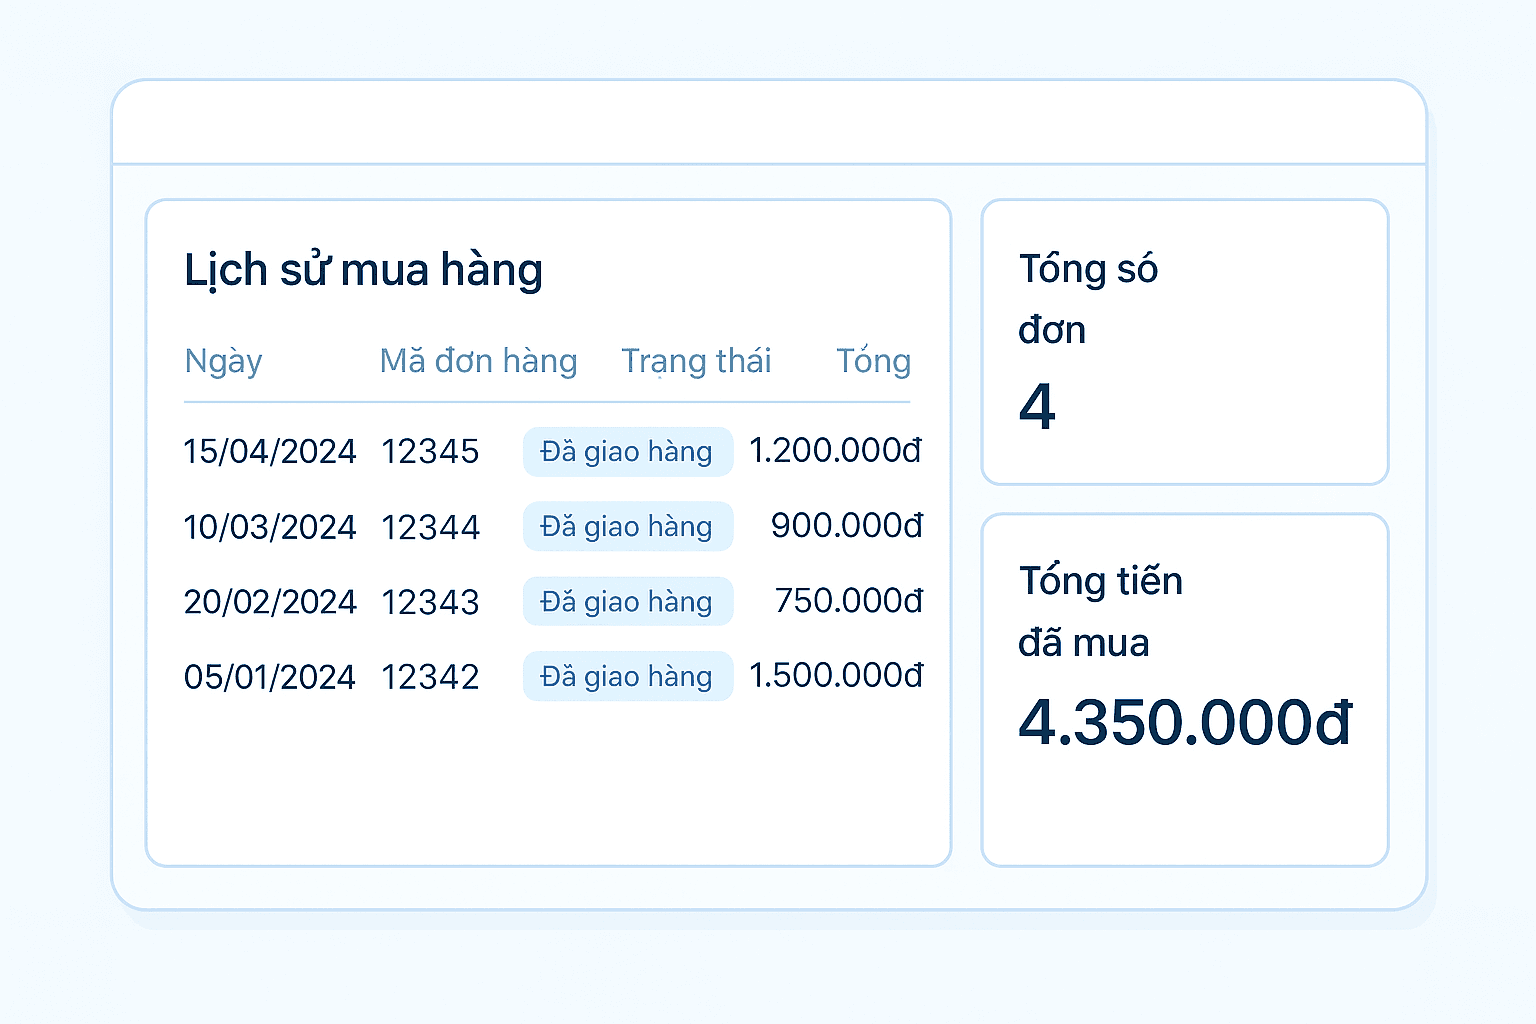
Task: Select the "Trạng thái" column header
Action: point(696,361)
